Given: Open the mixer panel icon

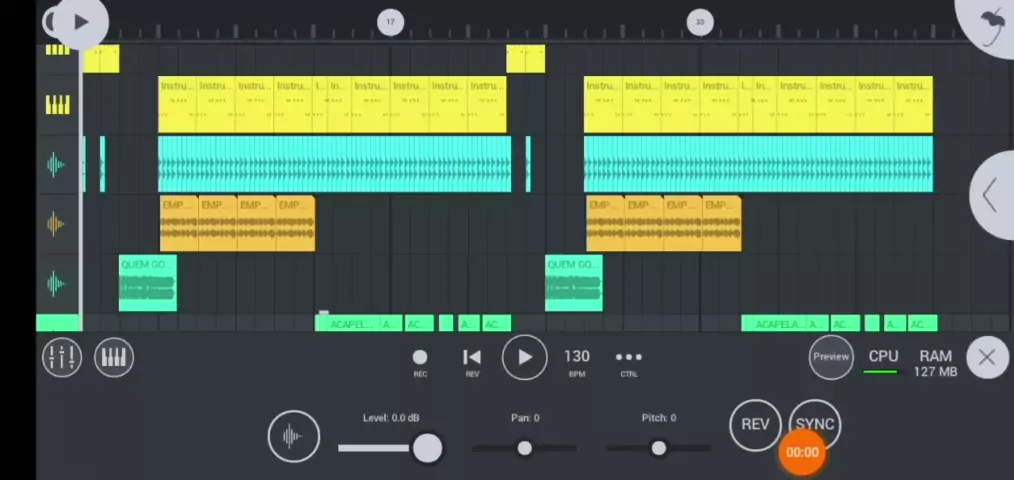Looking at the screenshot, I should tap(61, 357).
